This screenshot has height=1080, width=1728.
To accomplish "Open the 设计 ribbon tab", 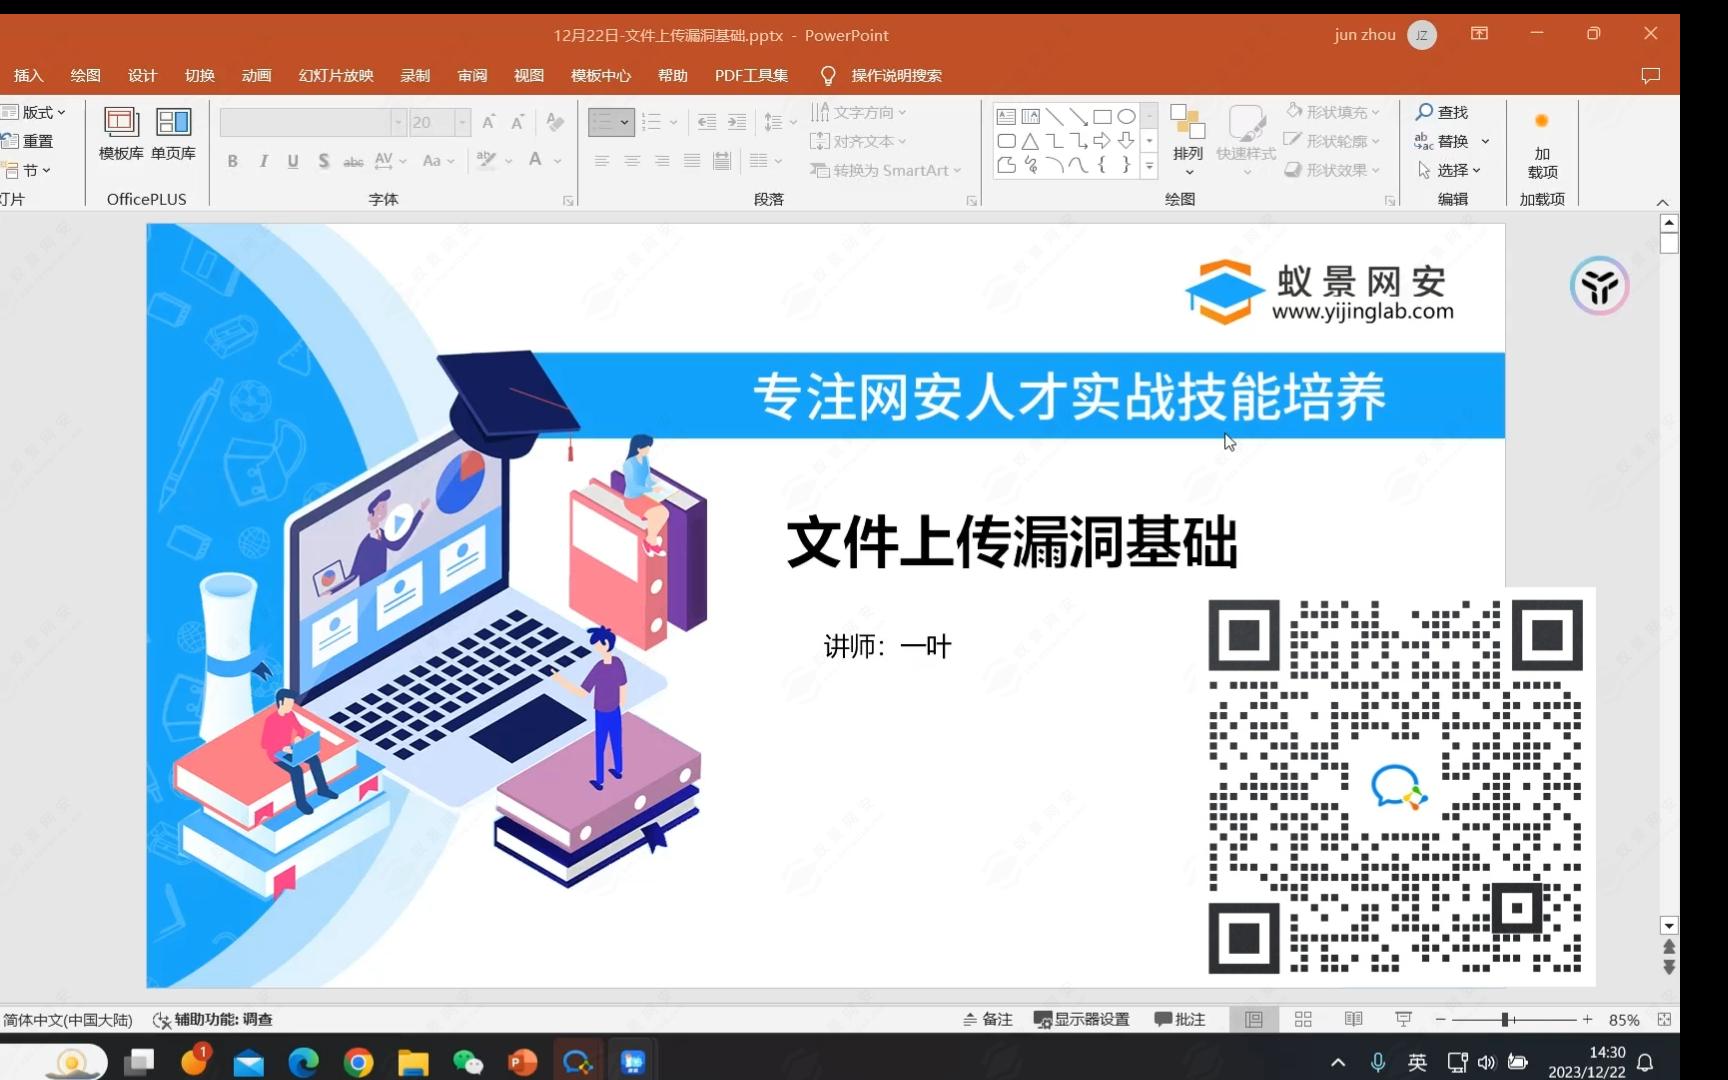I will (142, 75).
